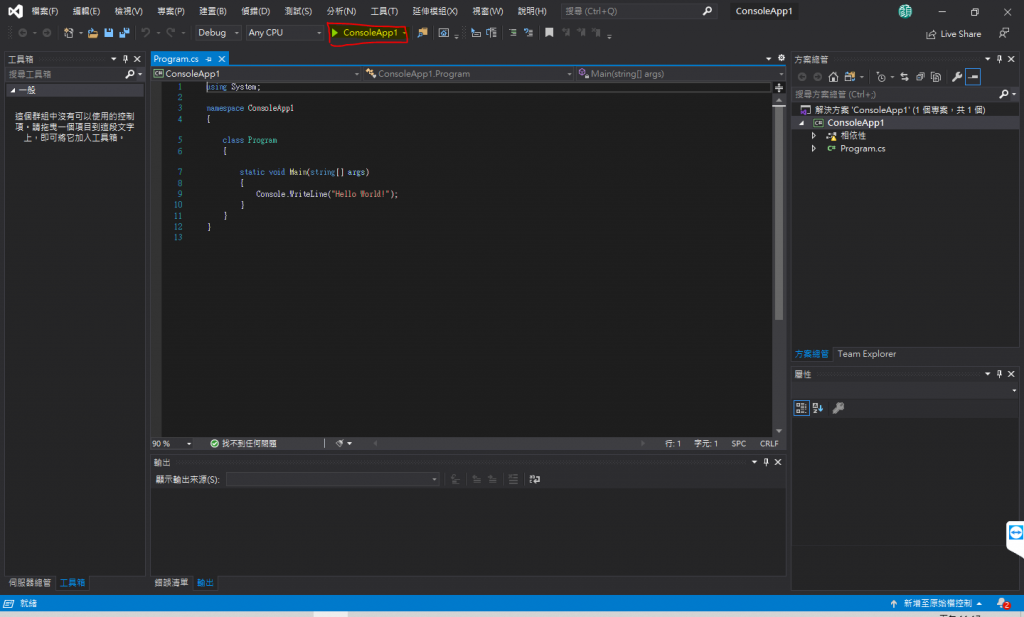The height and width of the screenshot is (617, 1024).
Task: Toggle Categorized view in the properties panel
Action: click(x=801, y=408)
